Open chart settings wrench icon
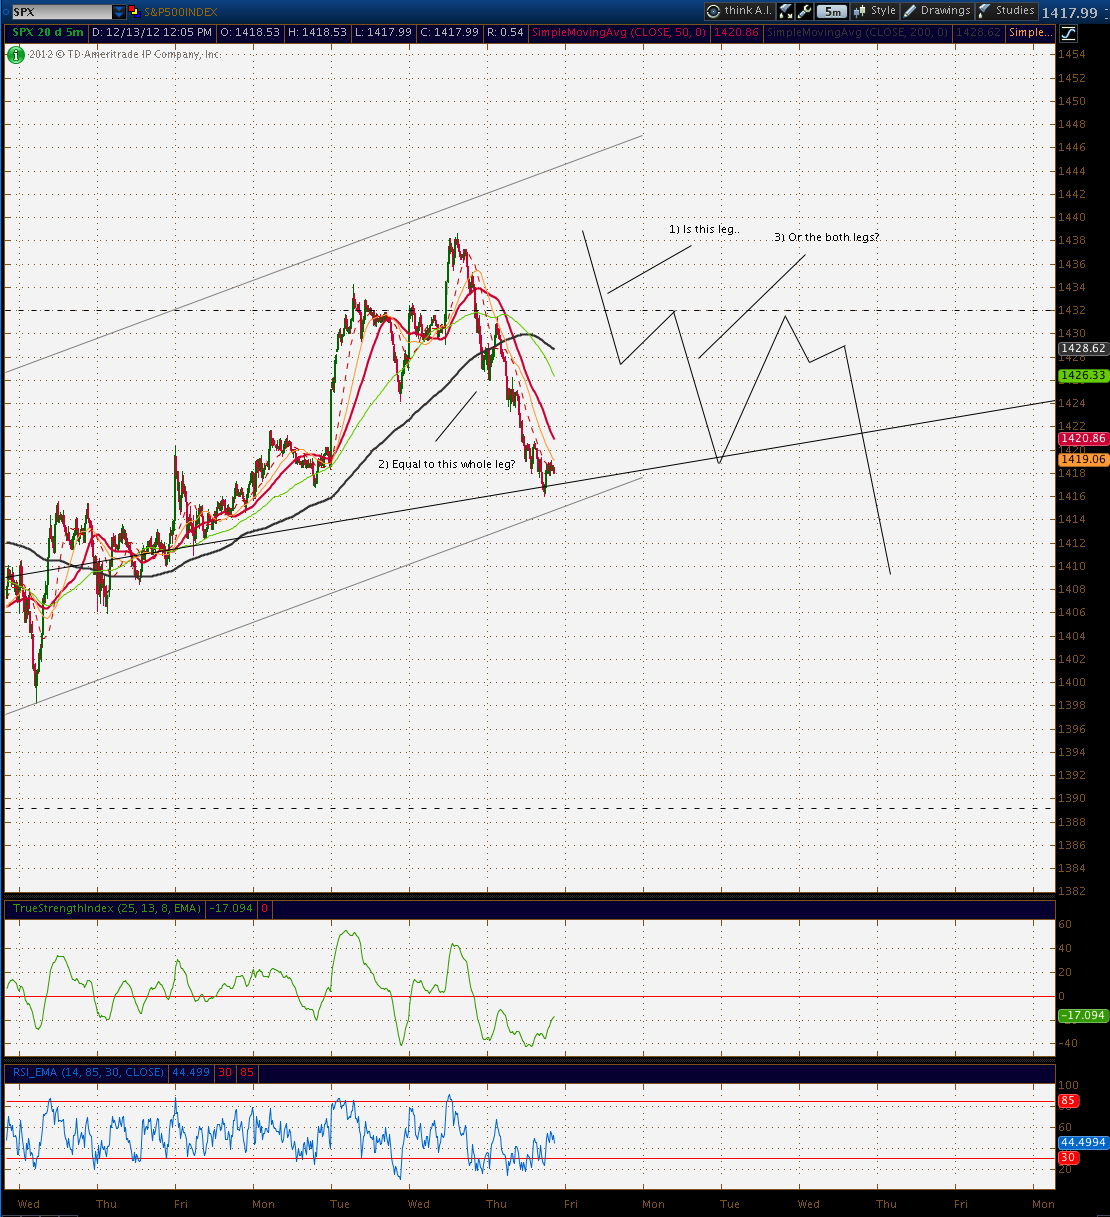Screen dimensions: 1110x1217 coord(805,11)
